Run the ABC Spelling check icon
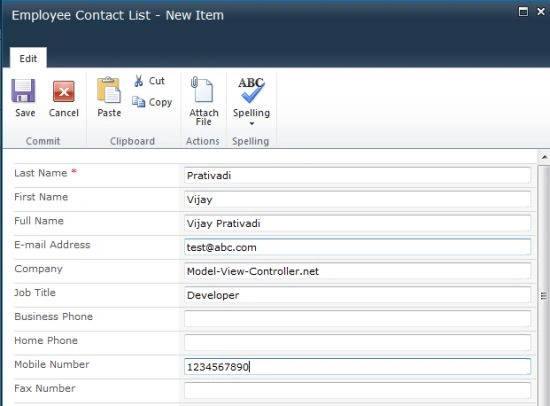 [251, 90]
